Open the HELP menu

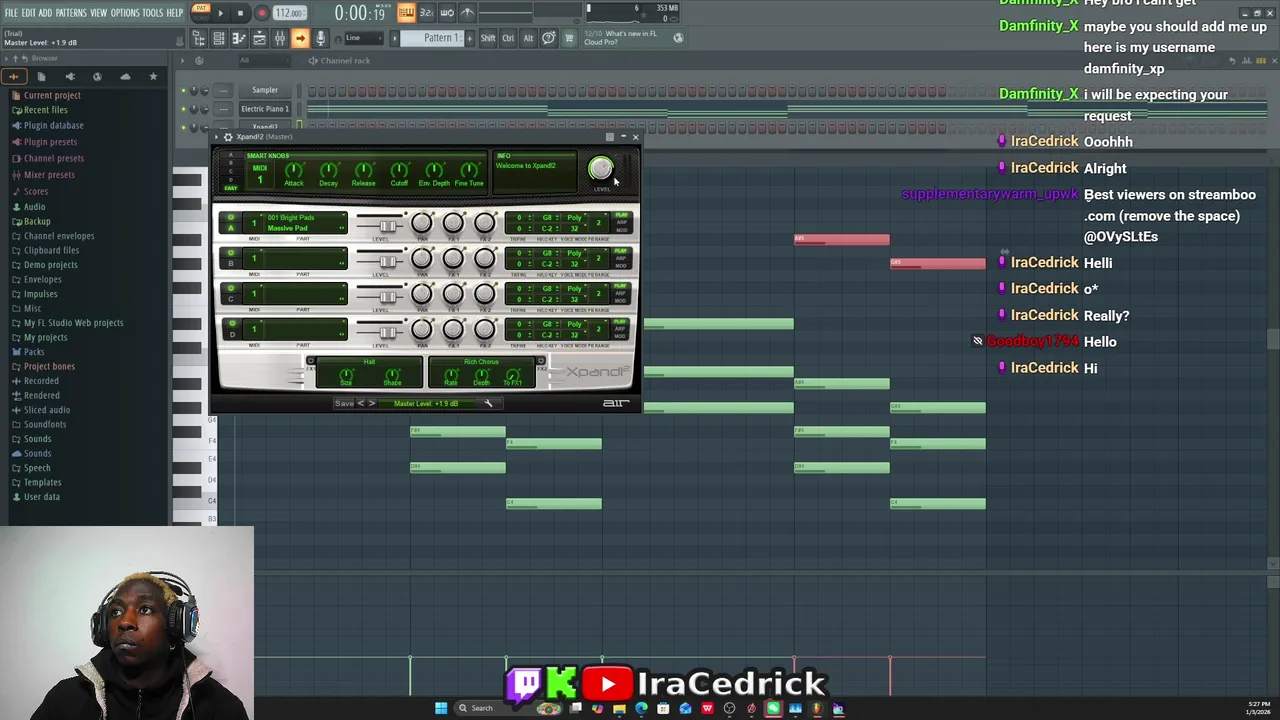point(175,13)
